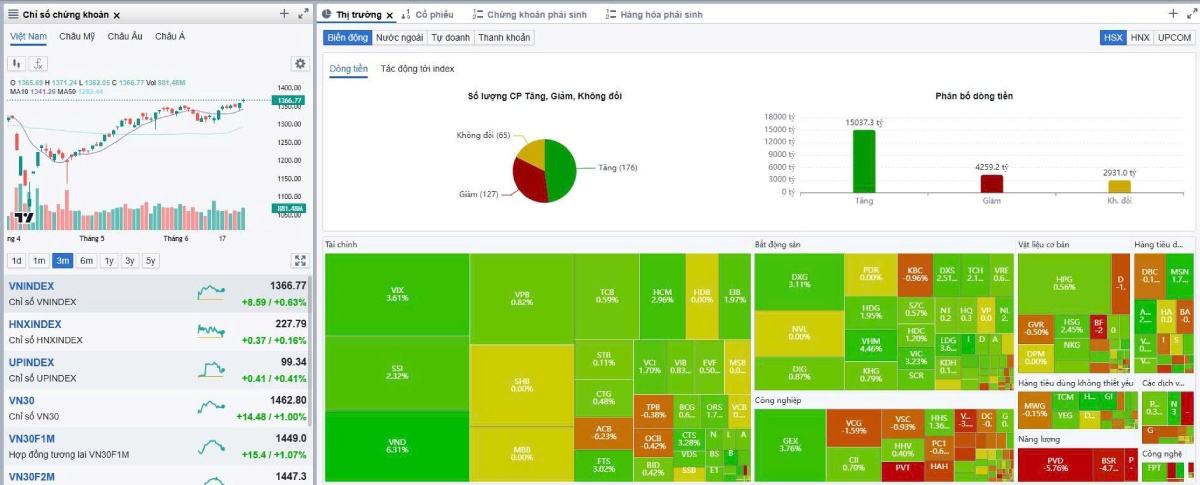The width and height of the screenshot is (1200, 485).
Task: Expand the index panel with the arrows icon
Action: click(302, 14)
